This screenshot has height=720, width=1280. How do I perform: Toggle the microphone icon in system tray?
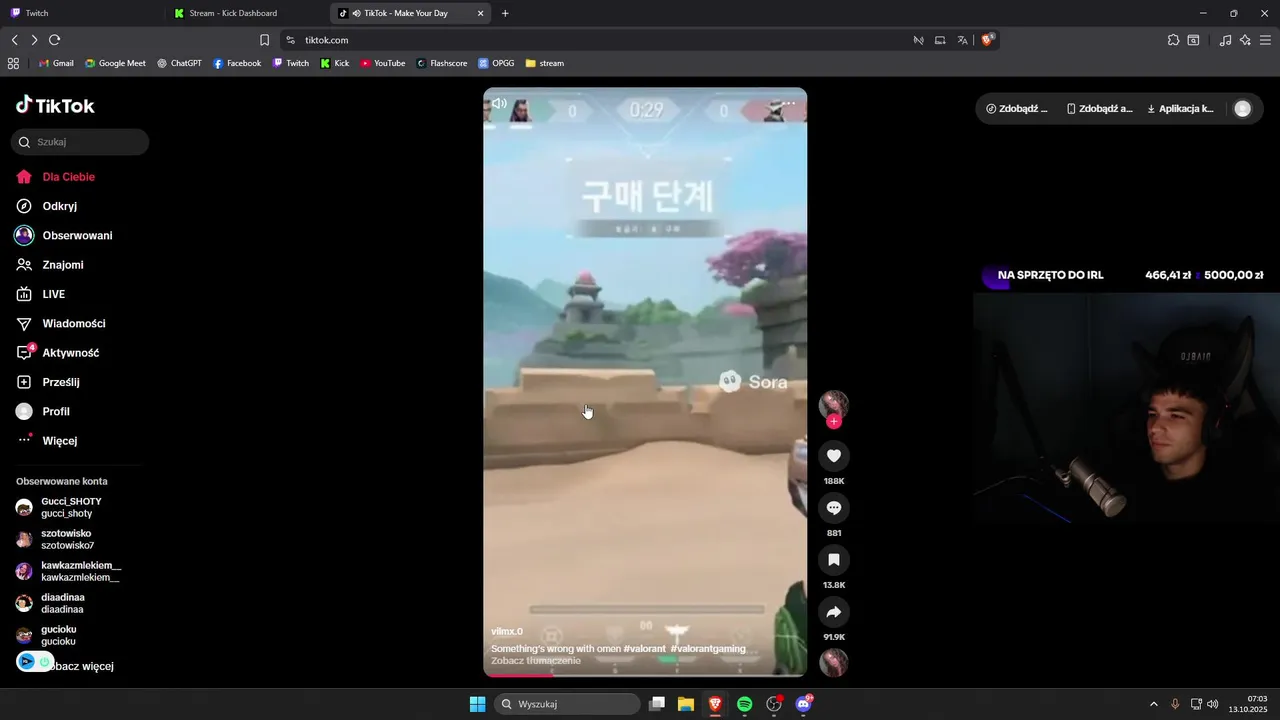(1175, 704)
